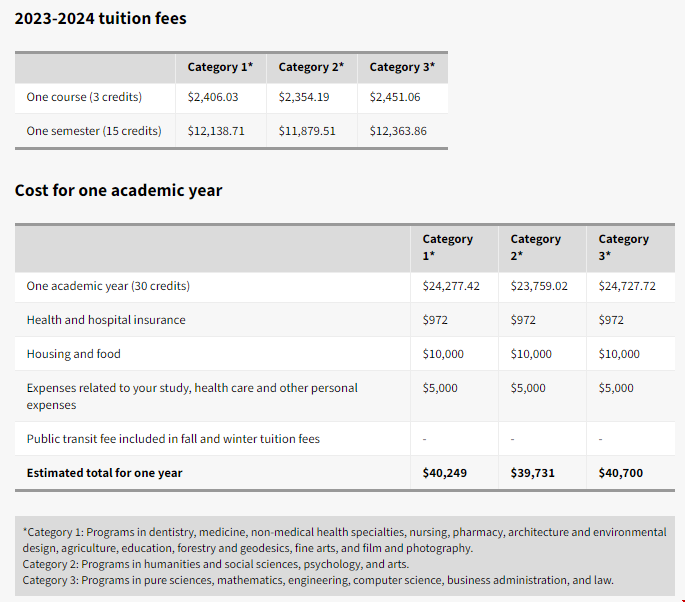Click 'Housing and food' row label
Viewport: 685px width, 602px height.
coord(74,354)
